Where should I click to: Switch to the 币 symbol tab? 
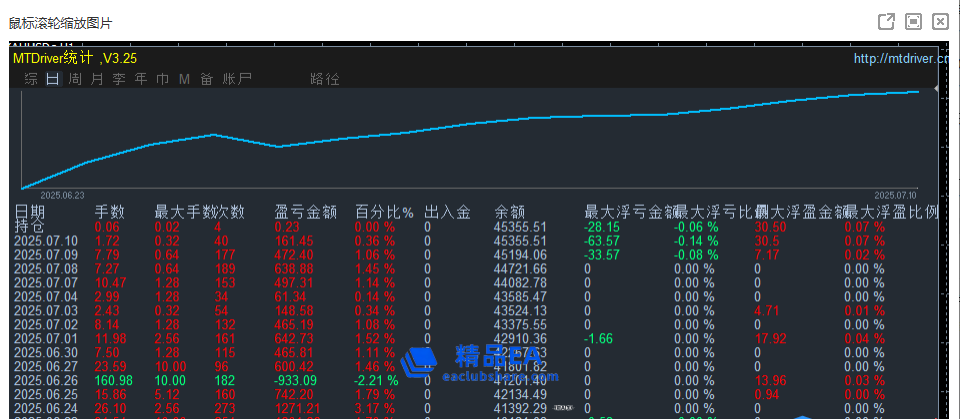tap(163, 78)
